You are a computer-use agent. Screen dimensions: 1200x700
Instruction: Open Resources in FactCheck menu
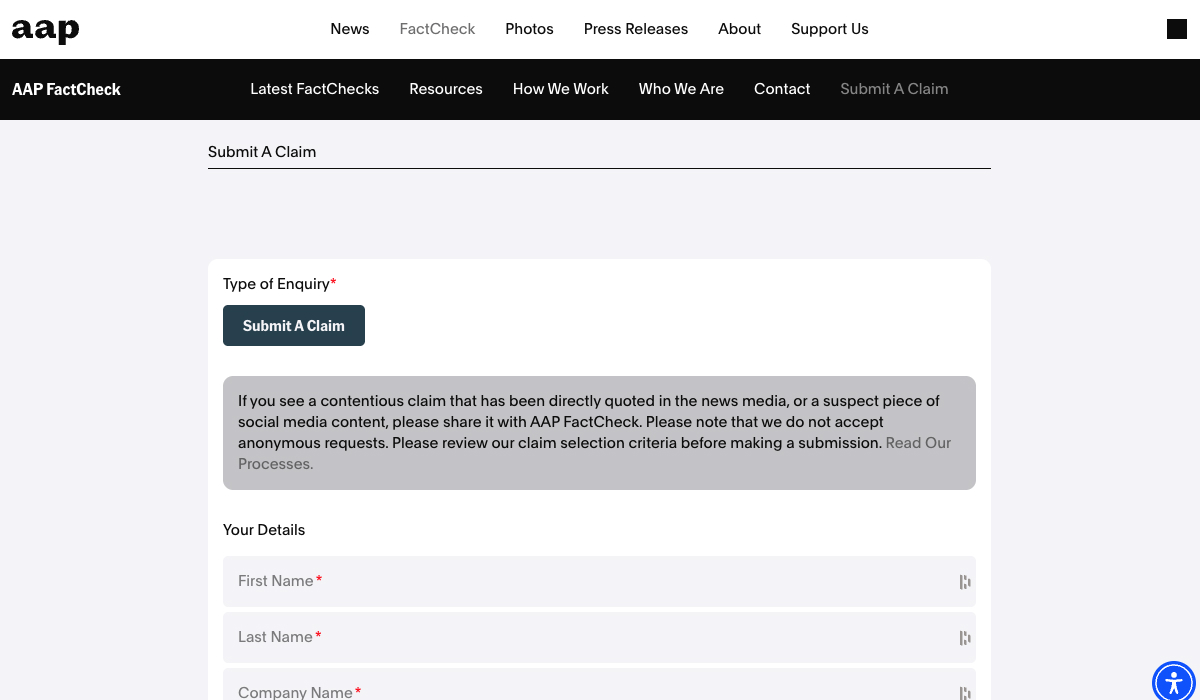pyautogui.click(x=446, y=89)
